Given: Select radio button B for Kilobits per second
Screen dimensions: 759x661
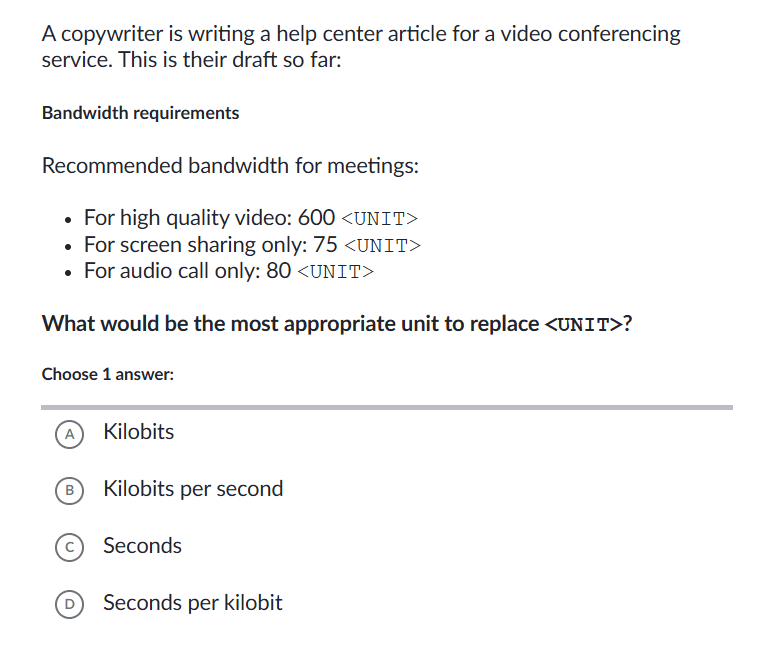Looking at the screenshot, I should click(x=69, y=490).
